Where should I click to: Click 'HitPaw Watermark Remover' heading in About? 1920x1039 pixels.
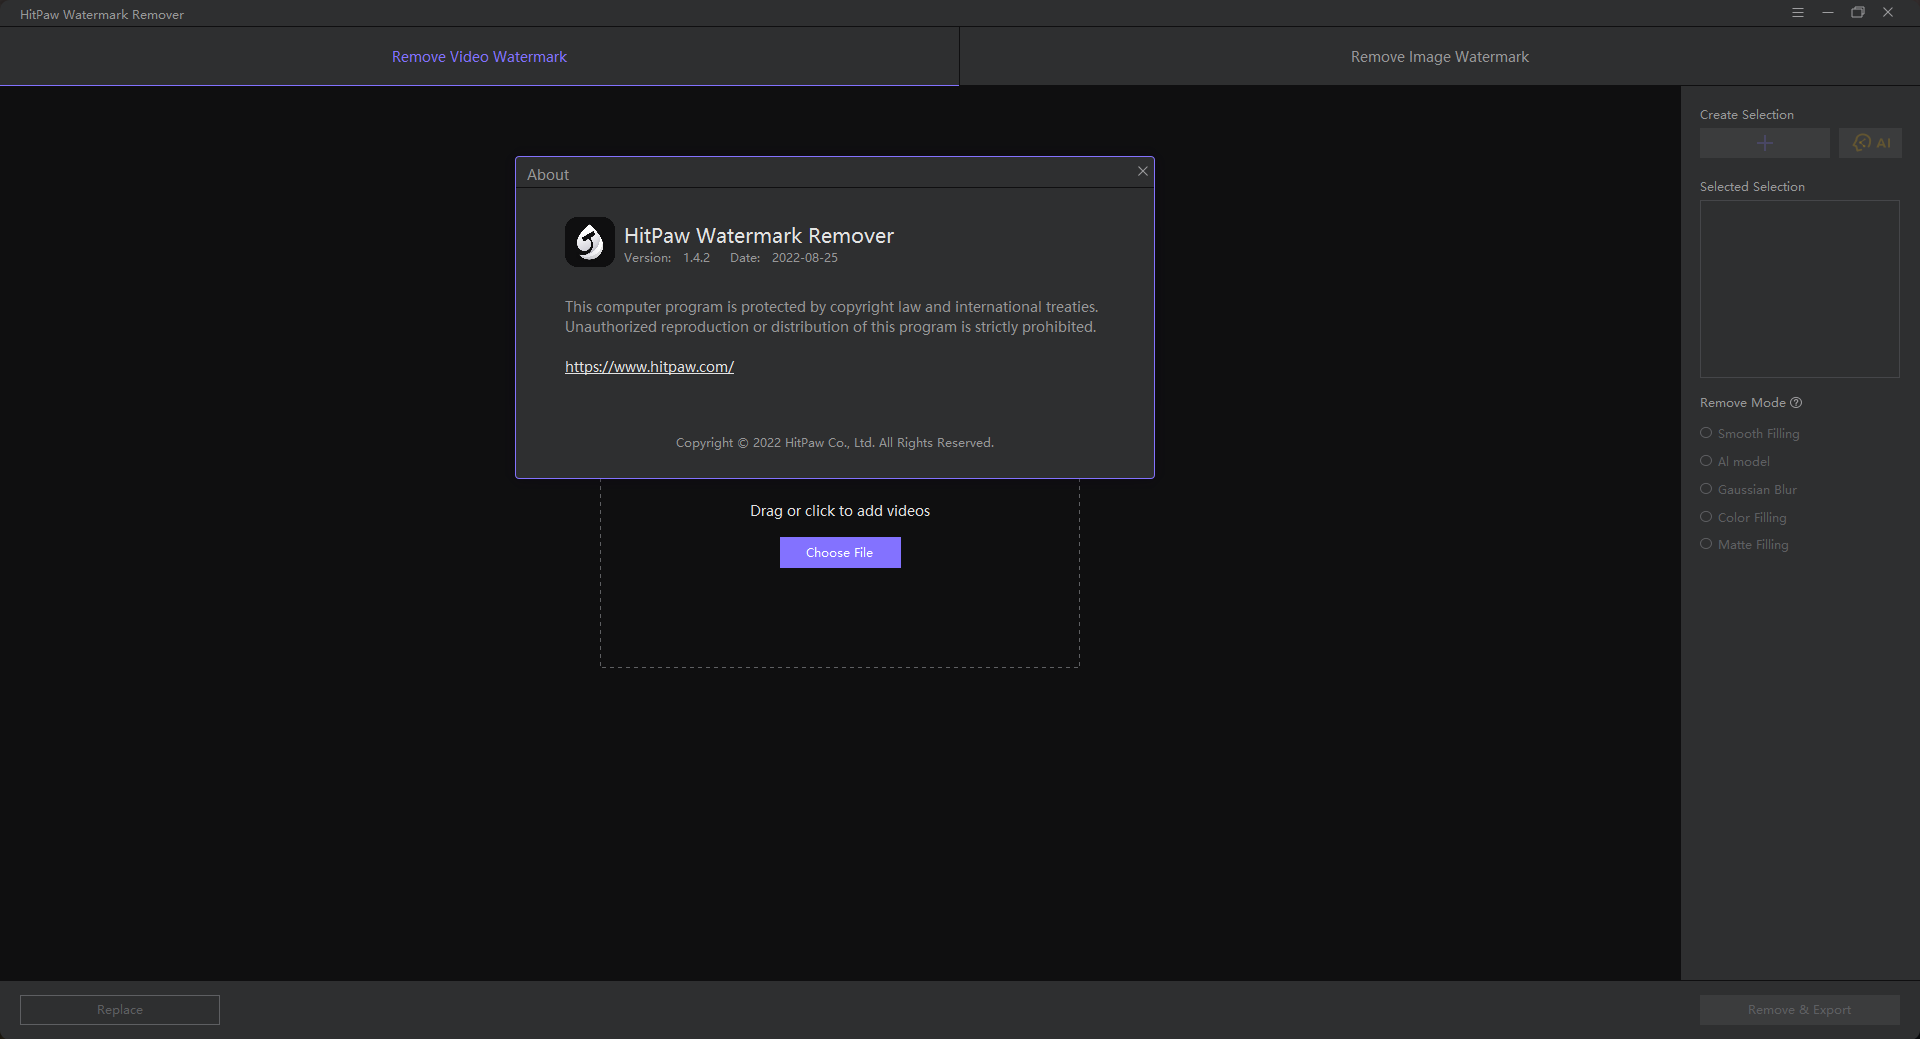click(x=759, y=236)
